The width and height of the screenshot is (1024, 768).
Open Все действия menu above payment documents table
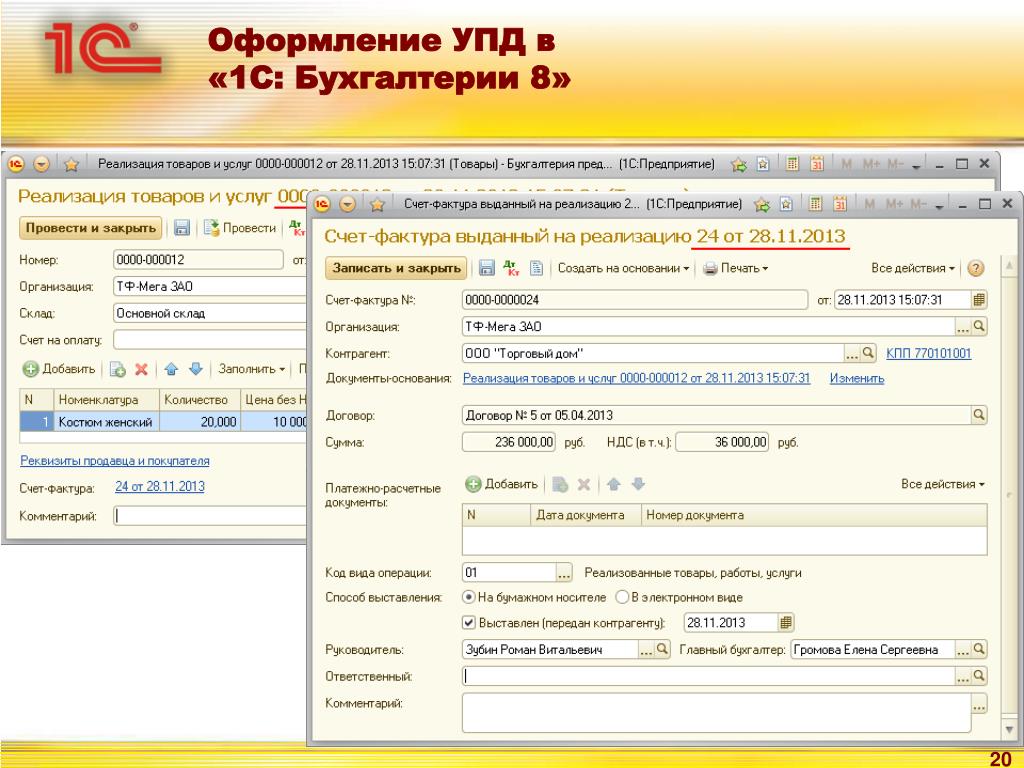(942, 484)
